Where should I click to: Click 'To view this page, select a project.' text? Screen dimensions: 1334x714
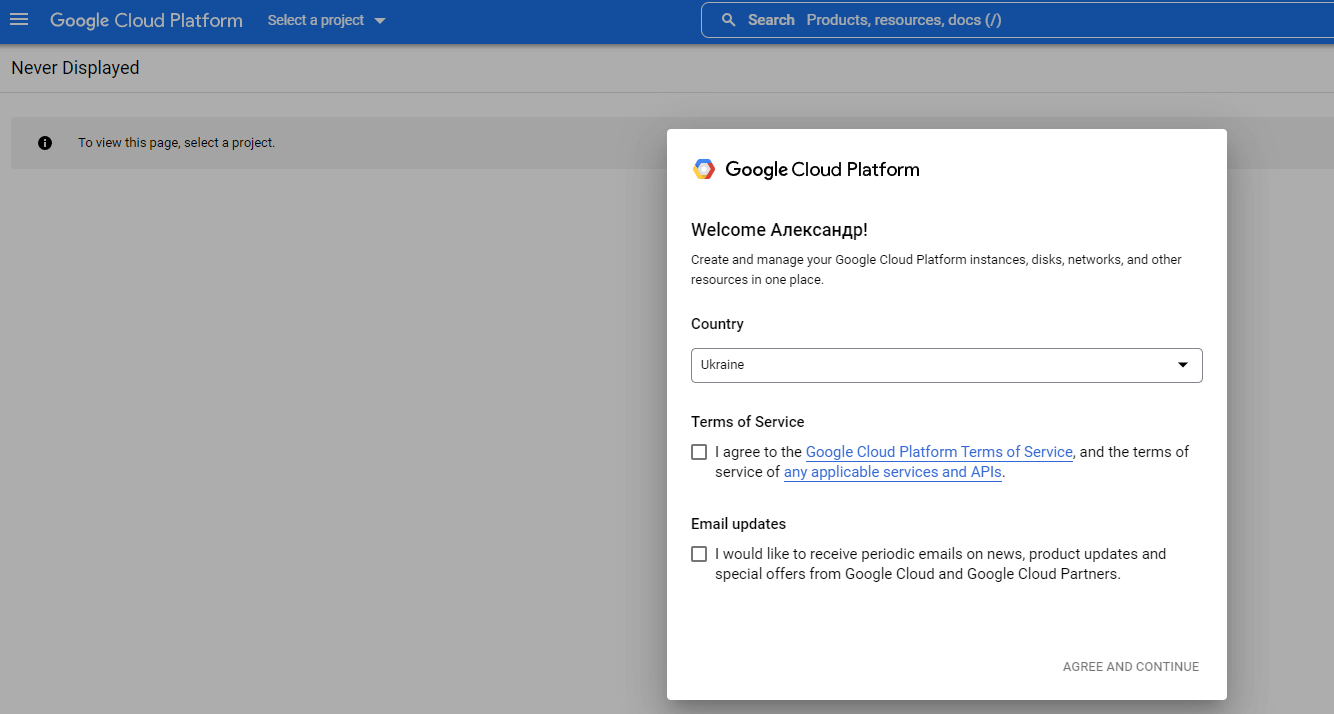(x=177, y=143)
